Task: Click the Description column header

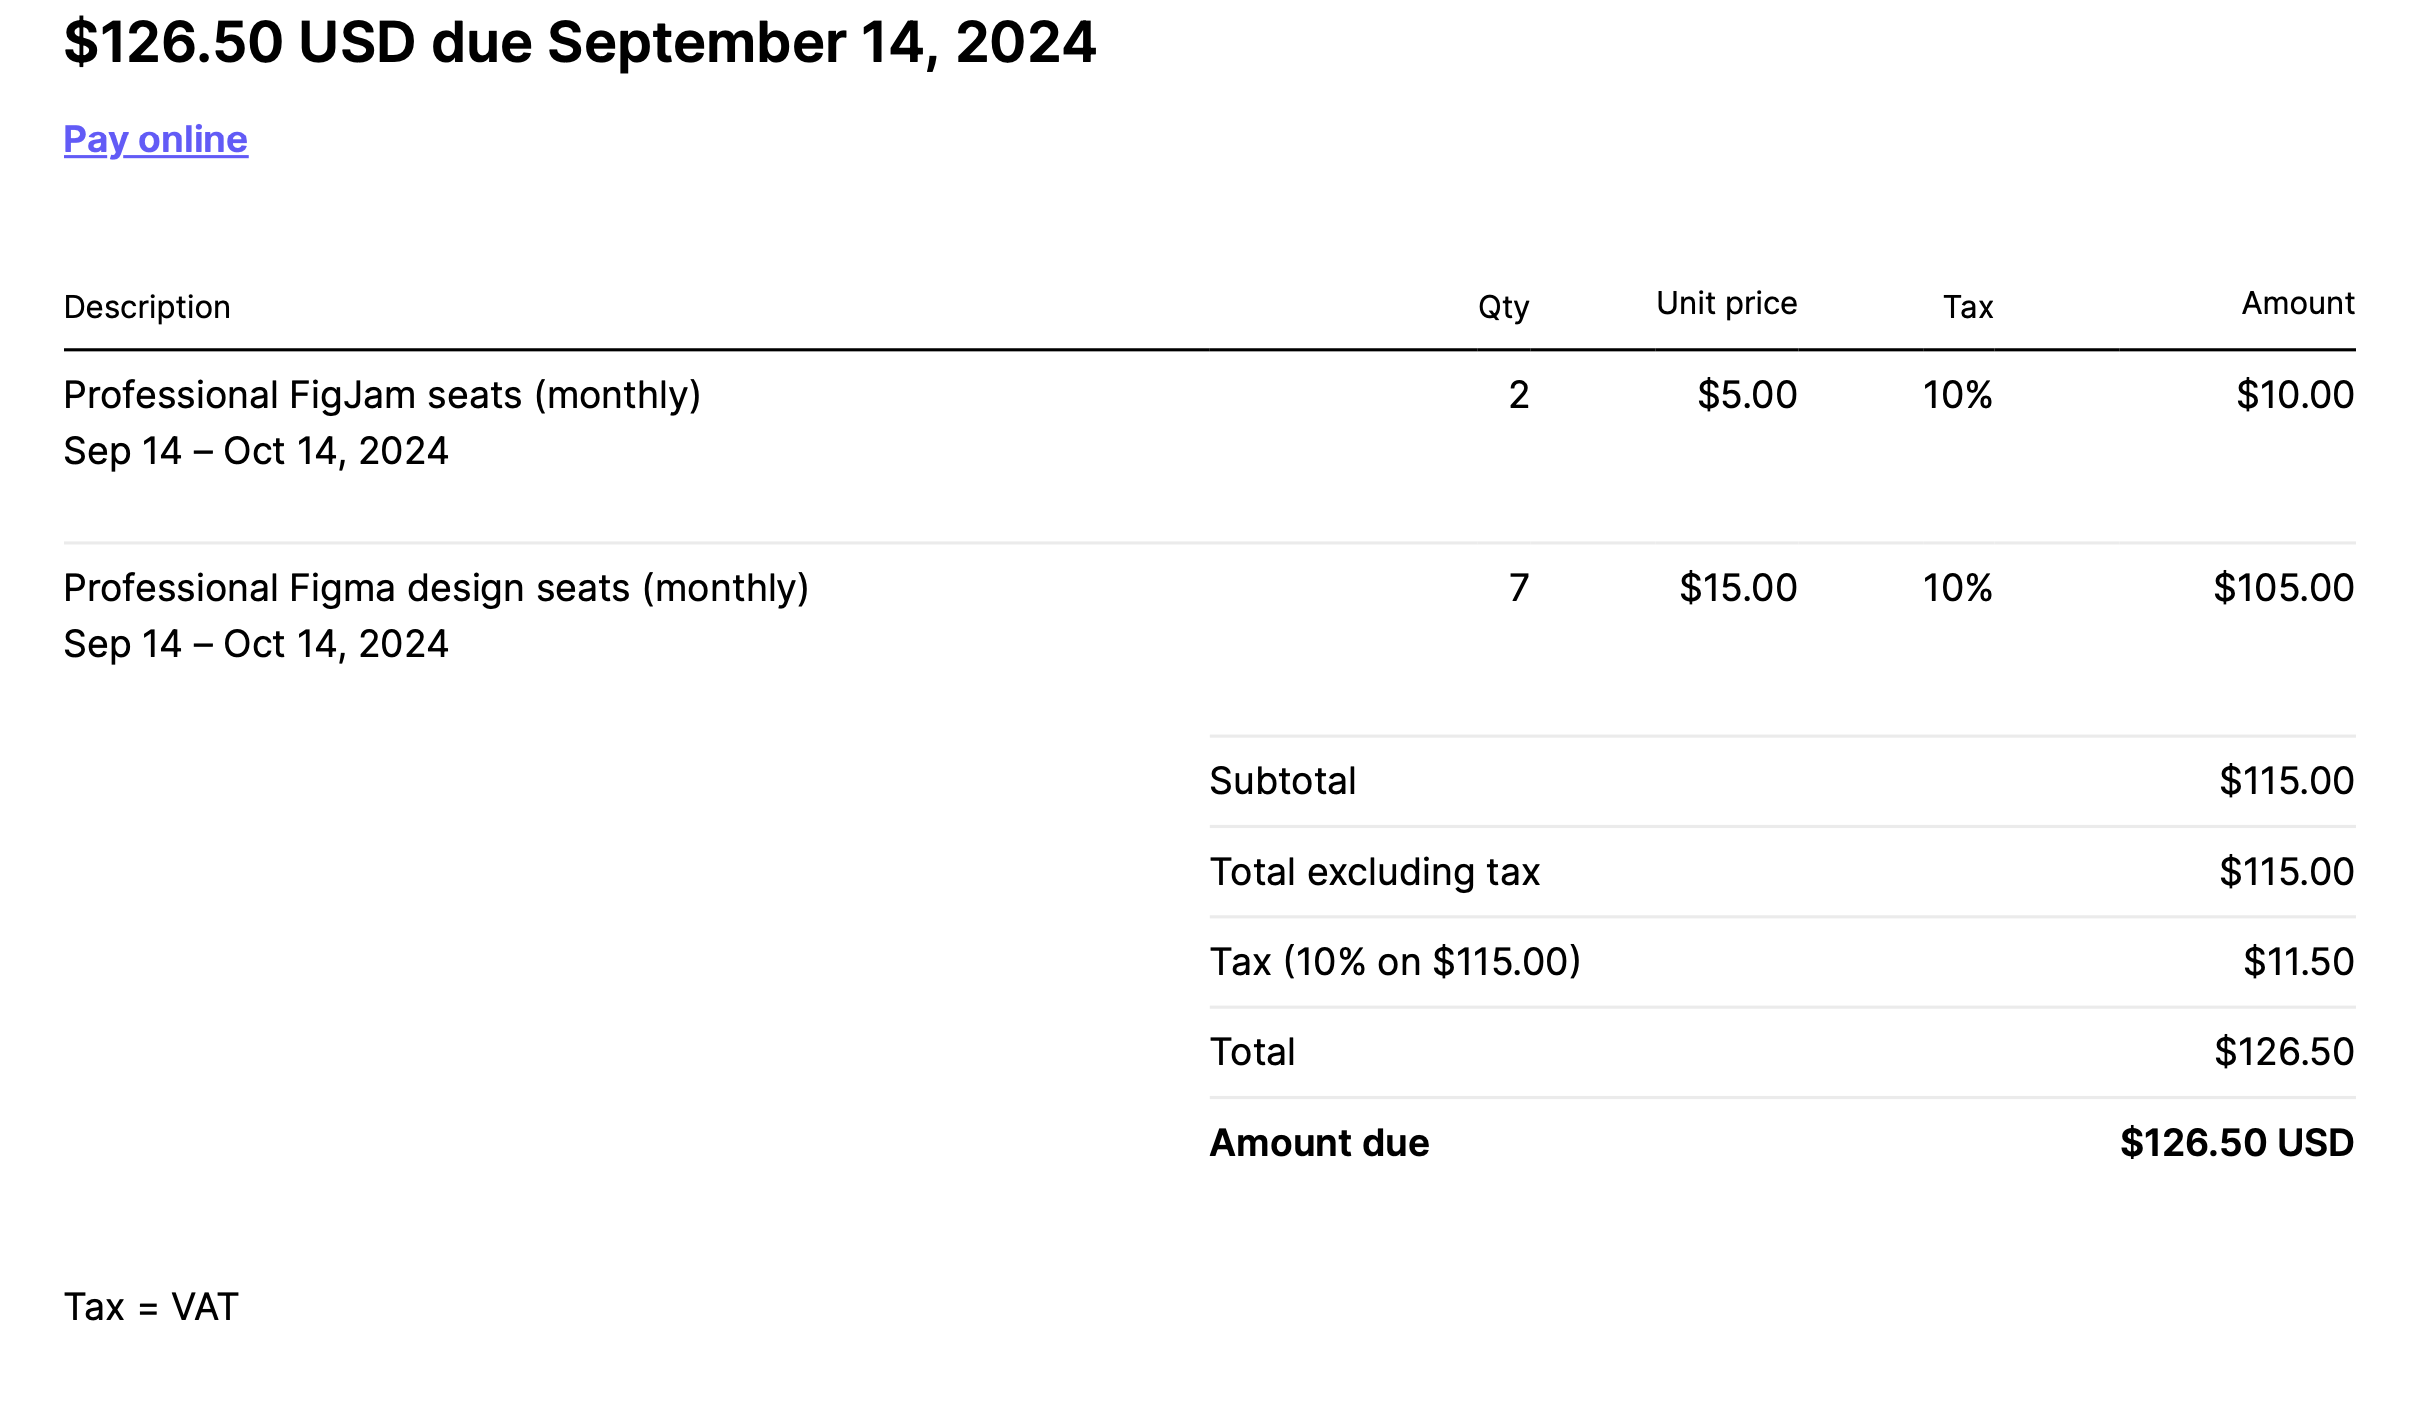Action: coord(147,307)
